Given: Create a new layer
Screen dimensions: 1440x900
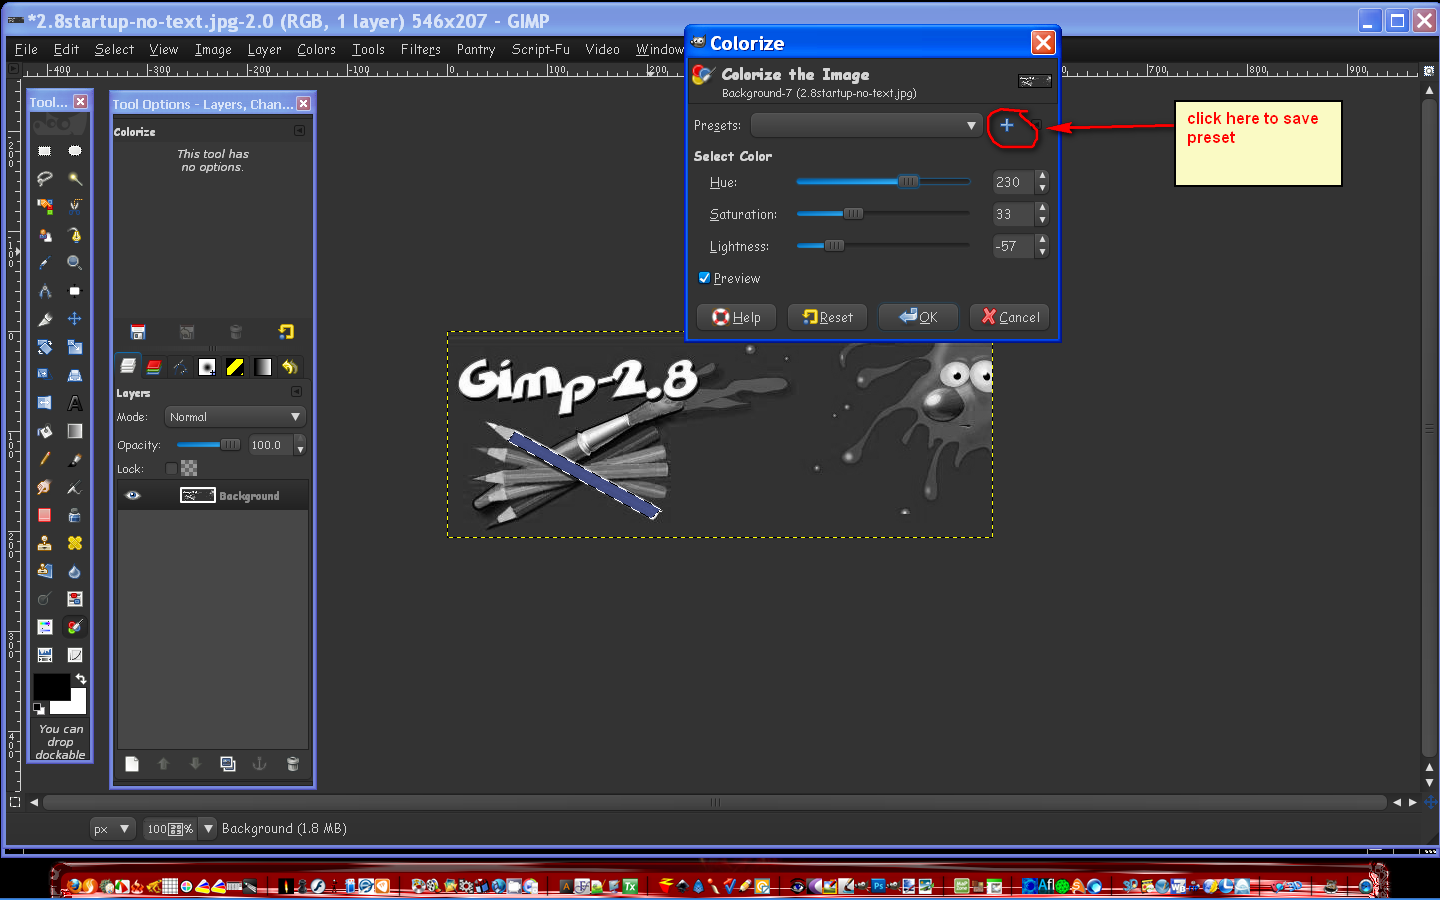Looking at the screenshot, I should [x=132, y=764].
